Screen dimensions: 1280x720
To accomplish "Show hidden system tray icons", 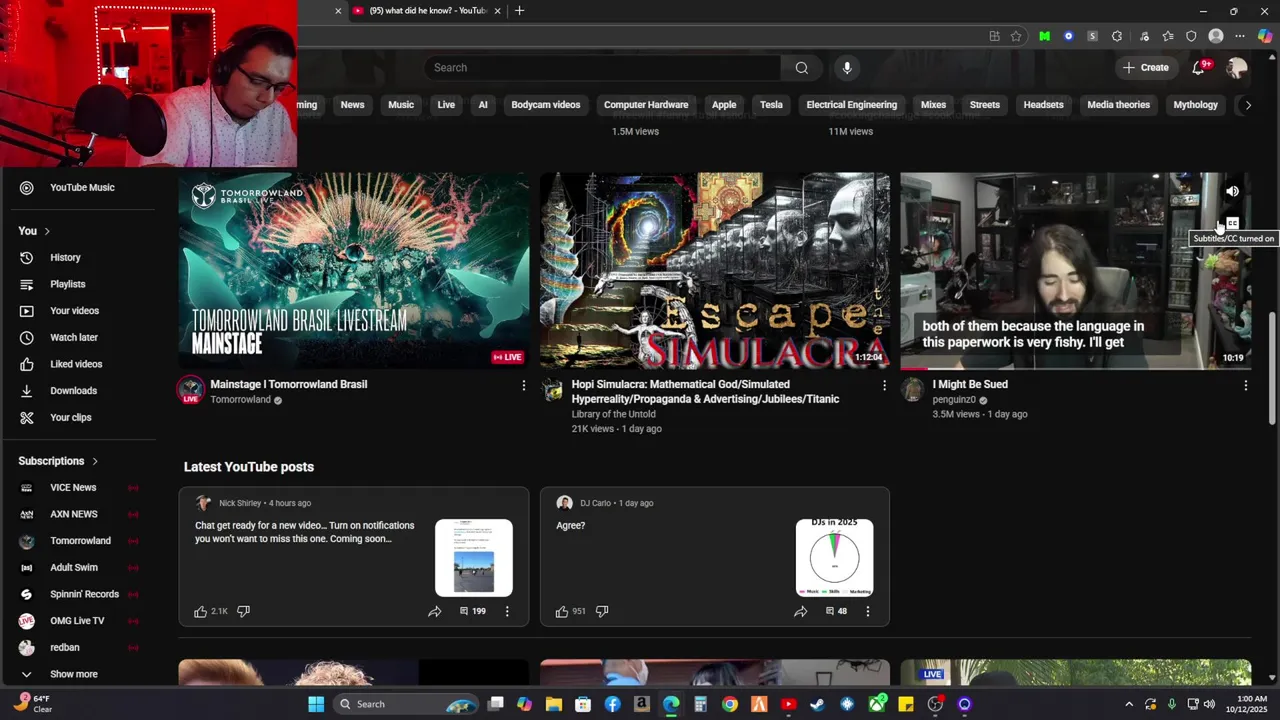I will pos(1129,704).
